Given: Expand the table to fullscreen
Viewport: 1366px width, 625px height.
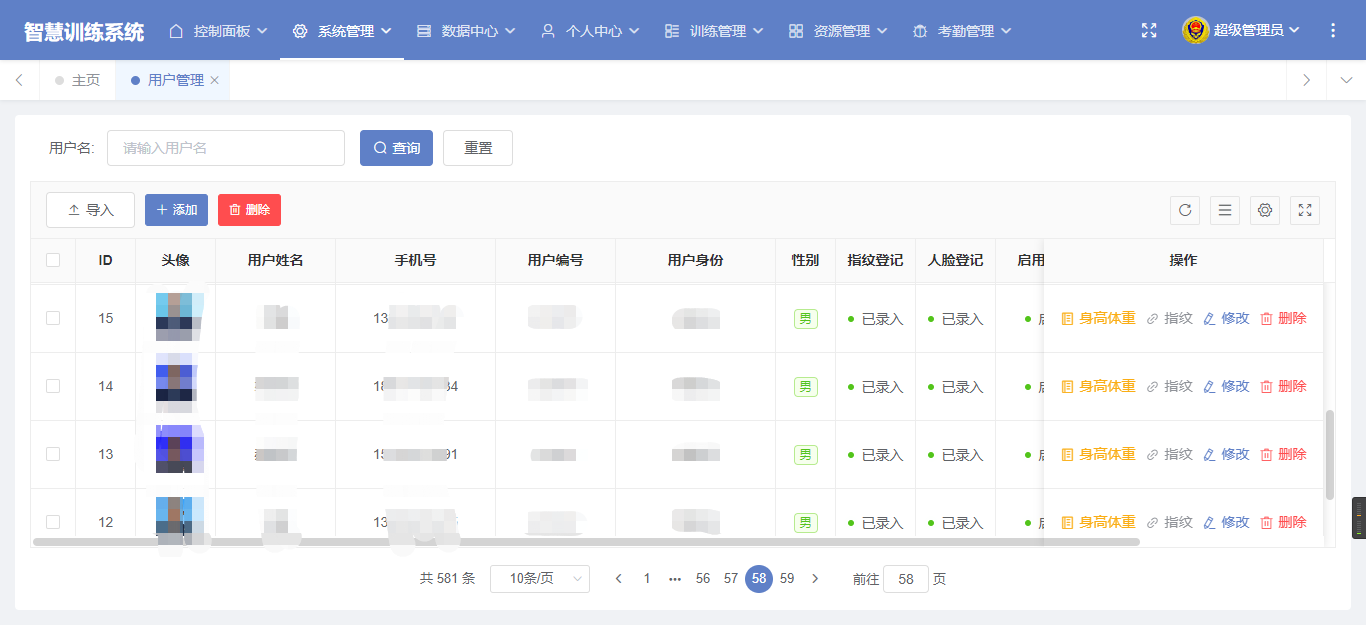Looking at the screenshot, I should [1305, 210].
